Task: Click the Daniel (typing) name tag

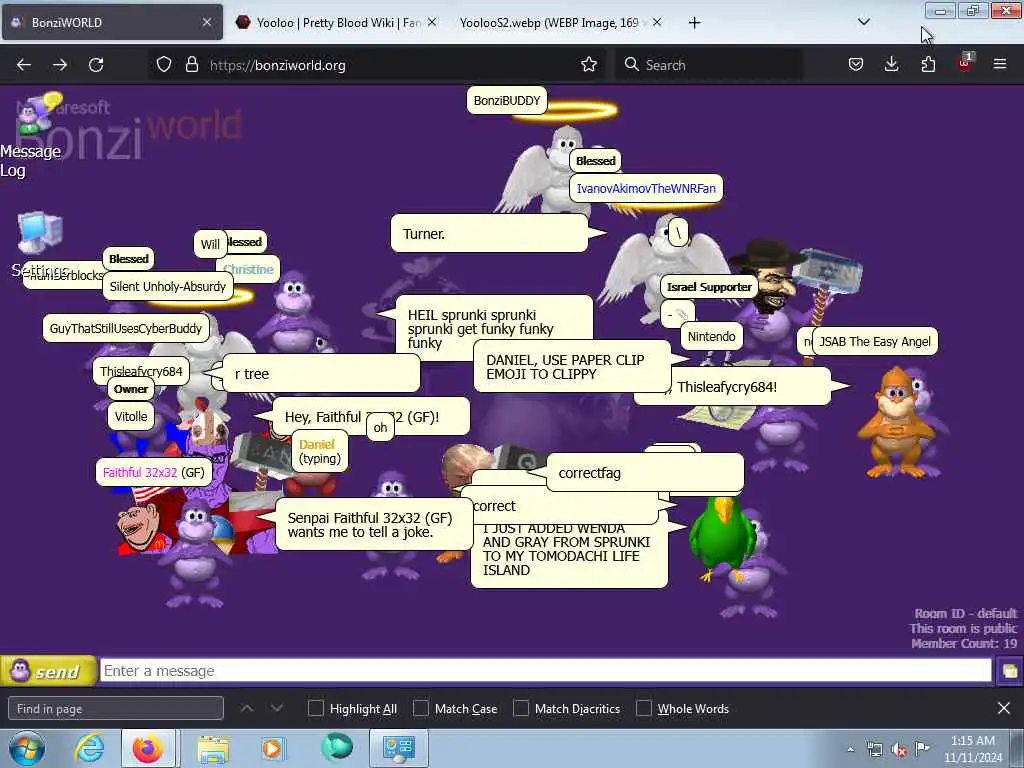Action: pyautogui.click(x=320, y=451)
